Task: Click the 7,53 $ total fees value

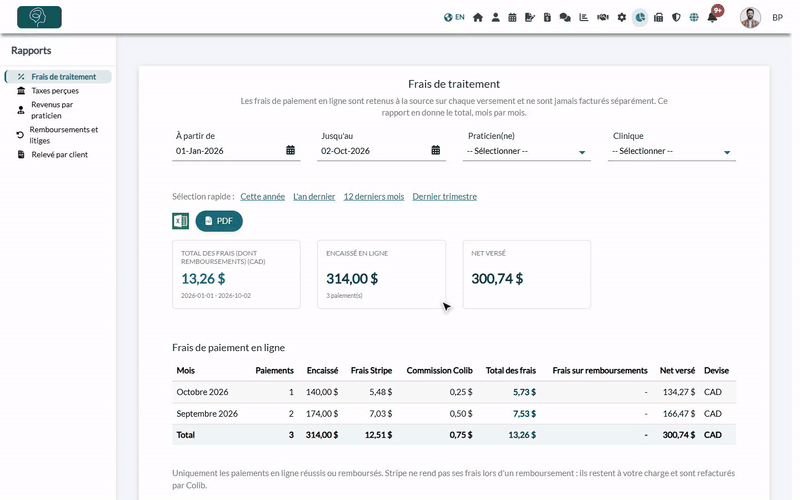Action: [524, 413]
